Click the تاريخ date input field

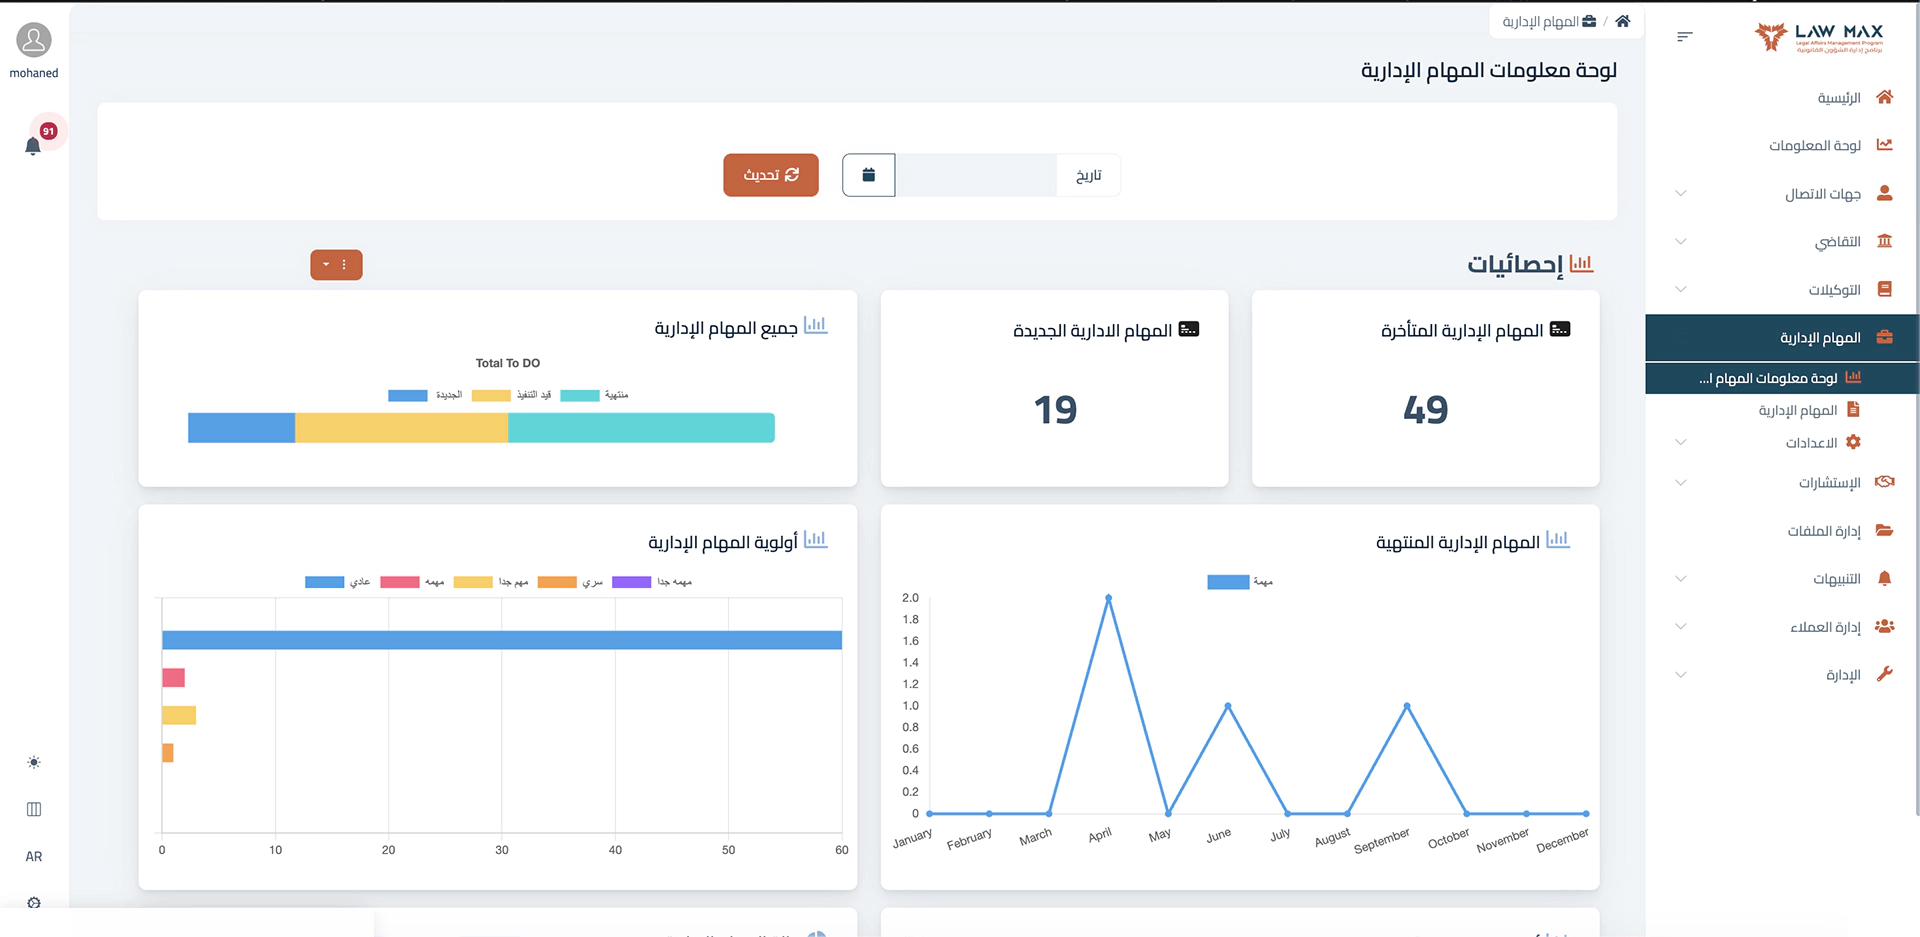pos(976,175)
